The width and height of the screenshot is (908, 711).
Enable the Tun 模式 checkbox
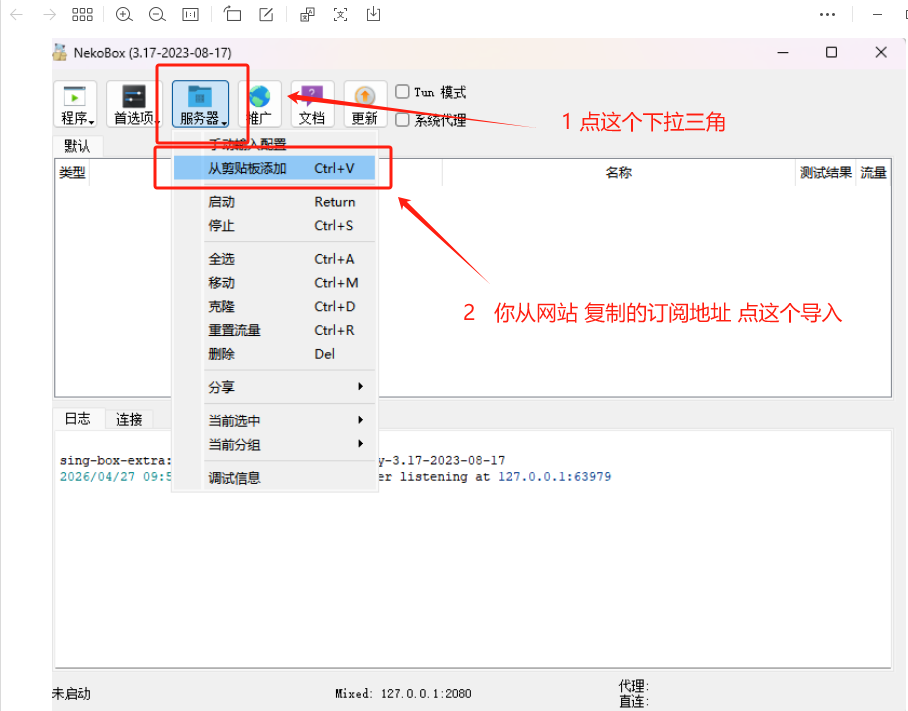click(x=403, y=92)
